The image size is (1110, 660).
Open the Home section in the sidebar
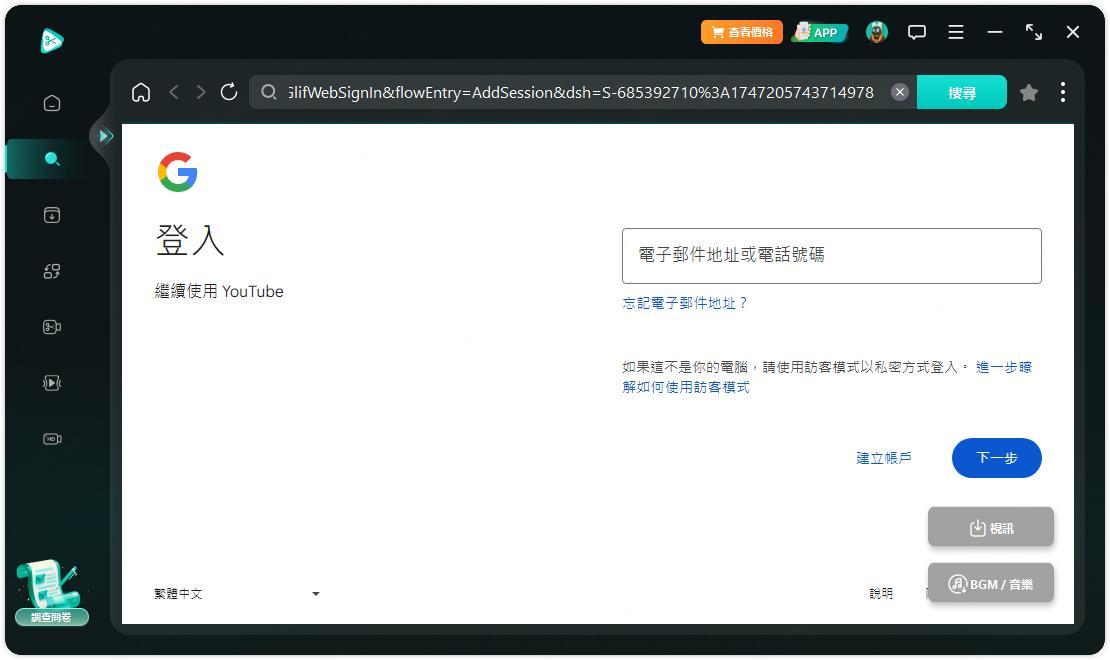click(x=52, y=103)
